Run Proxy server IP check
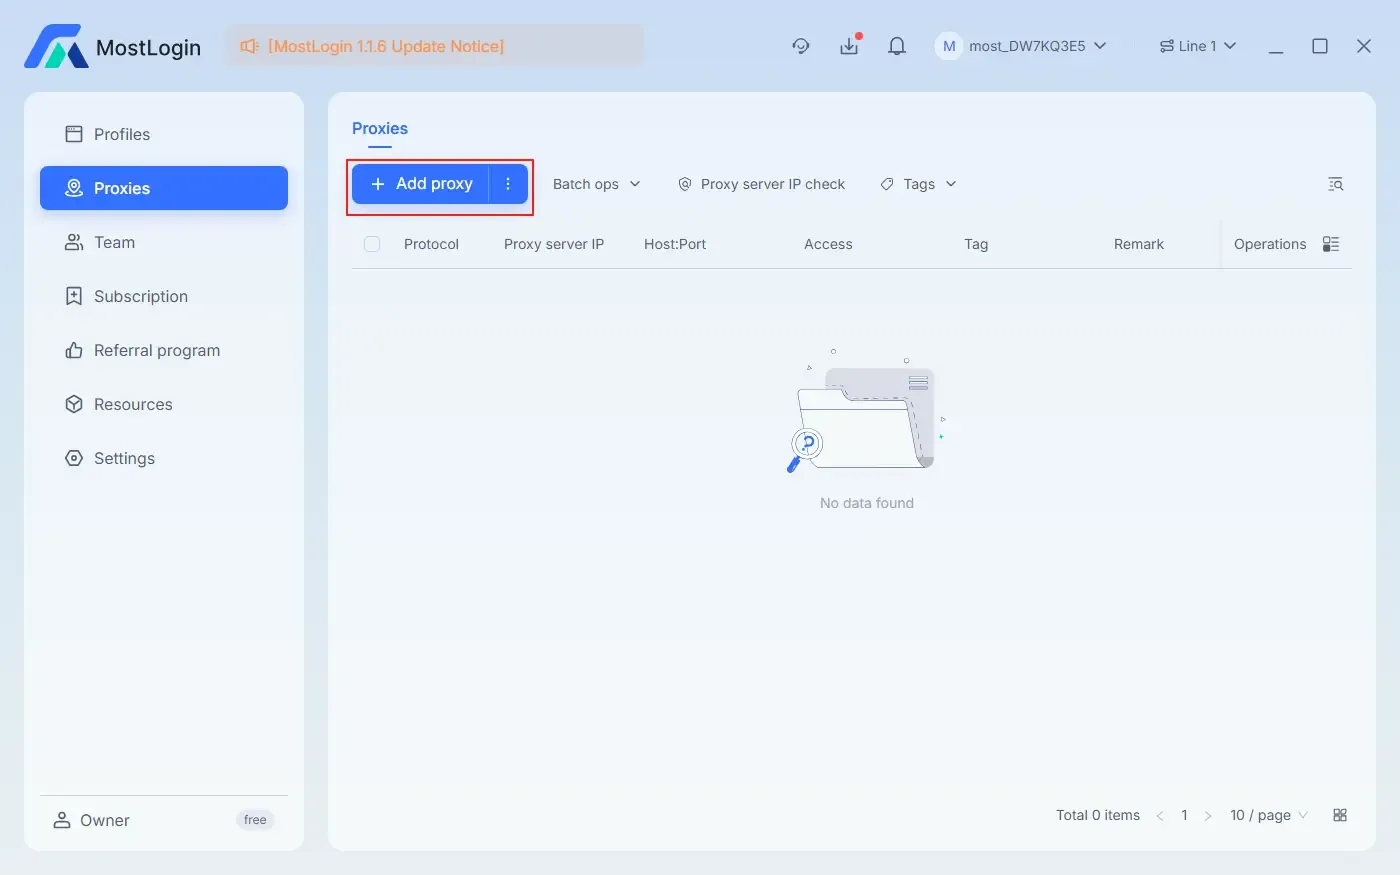 click(x=761, y=184)
